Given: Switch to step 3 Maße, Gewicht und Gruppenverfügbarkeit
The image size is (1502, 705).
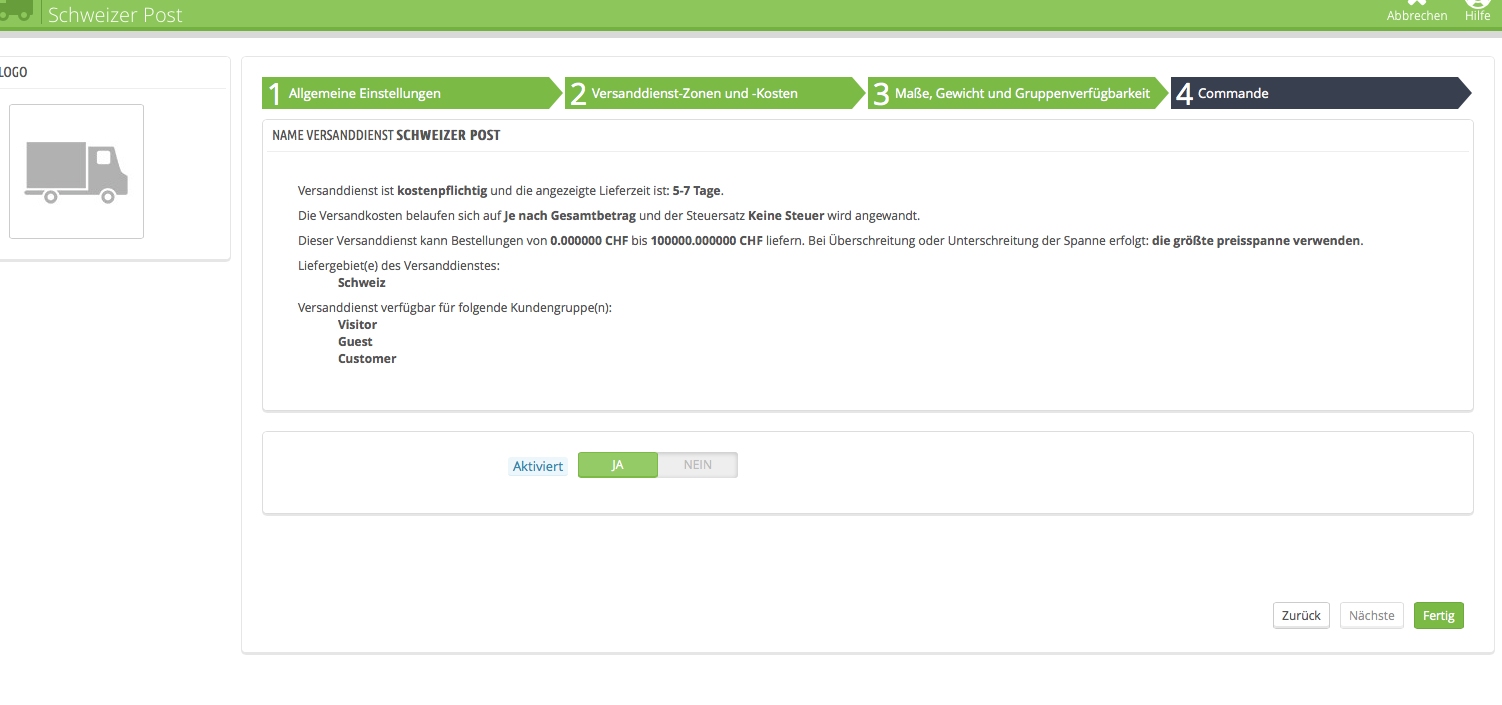Looking at the screenshot, I should pos(1018,93).
